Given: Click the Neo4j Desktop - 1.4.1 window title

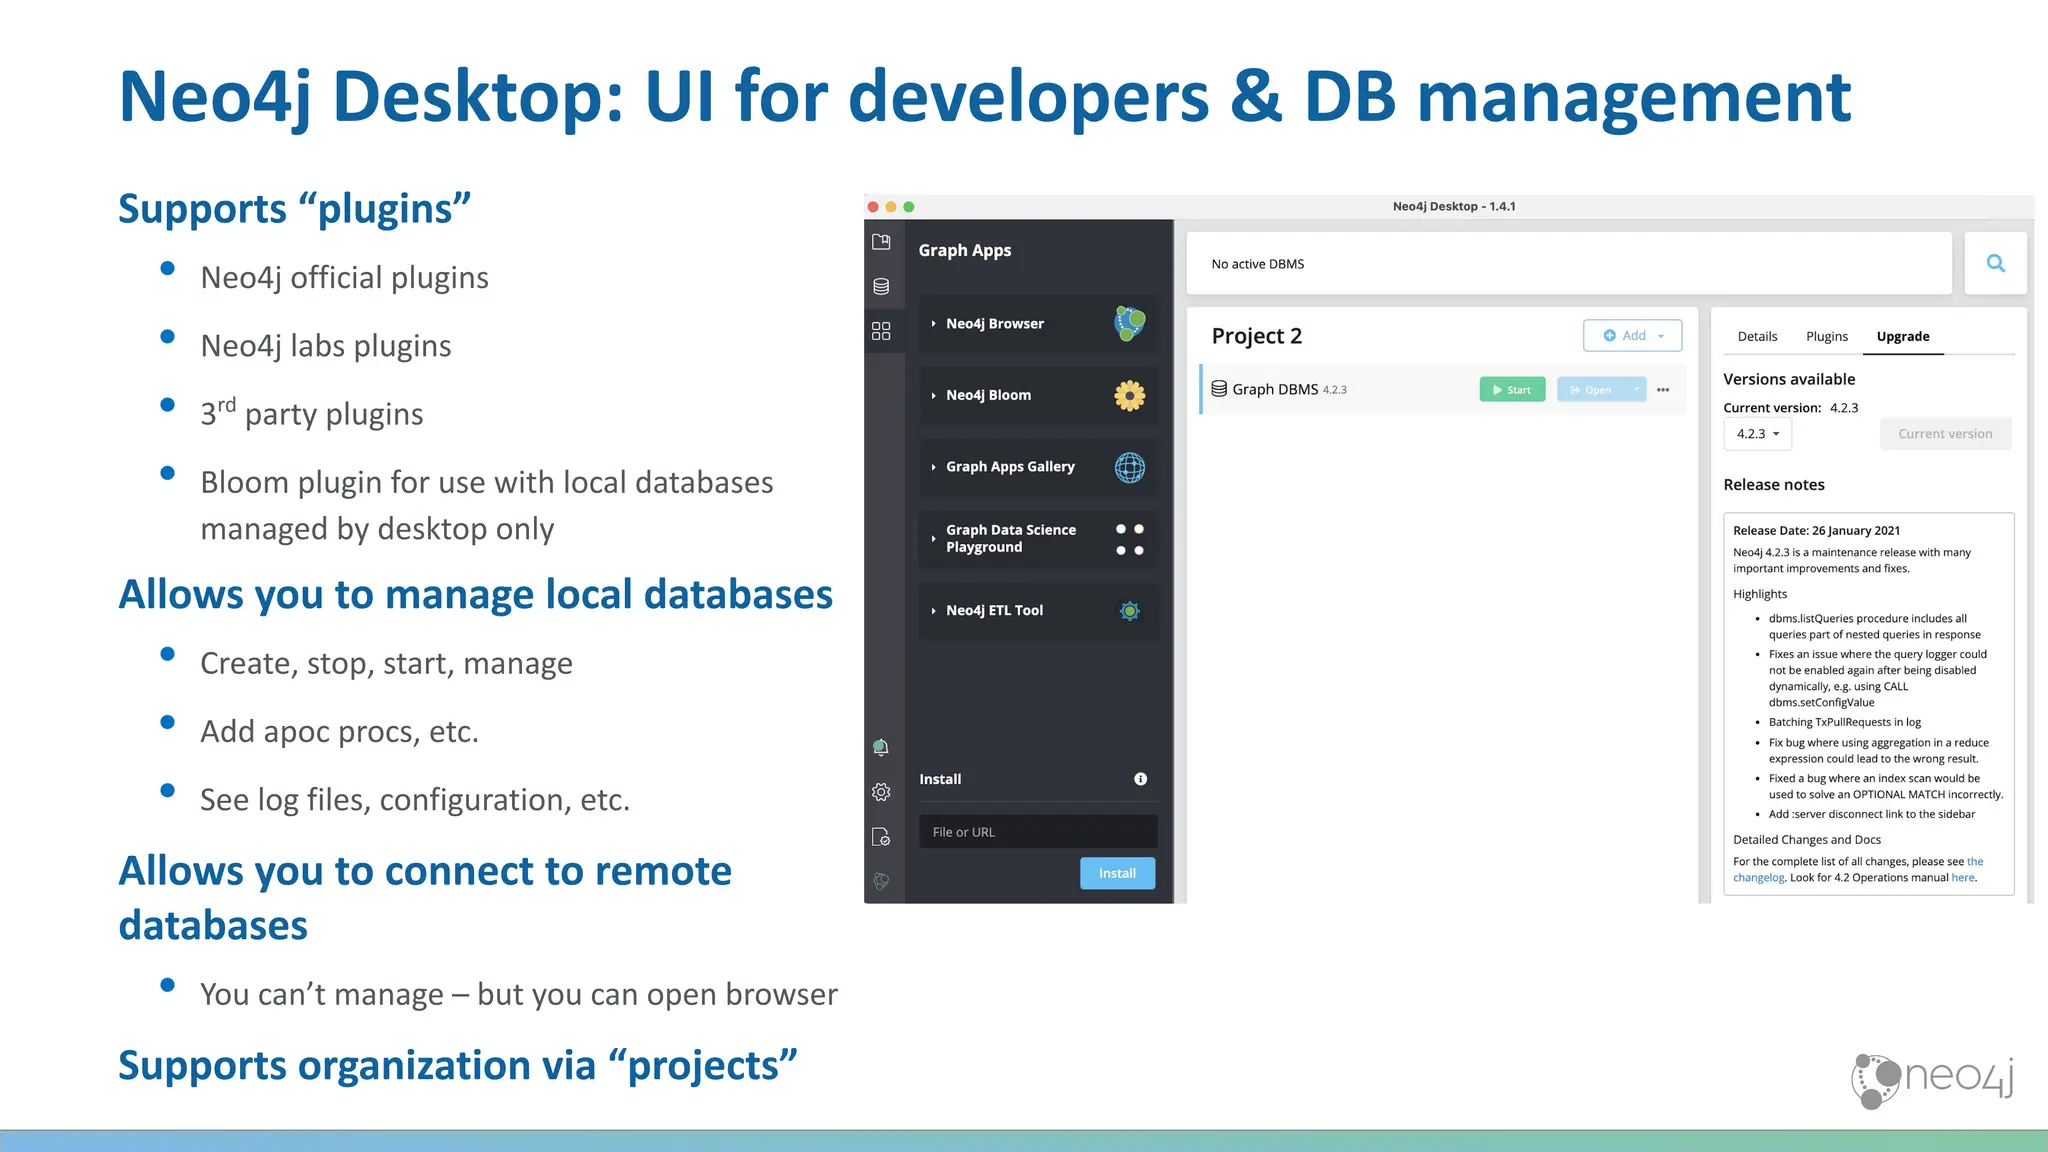Looking at the screenshot, I should point(1454,206).
